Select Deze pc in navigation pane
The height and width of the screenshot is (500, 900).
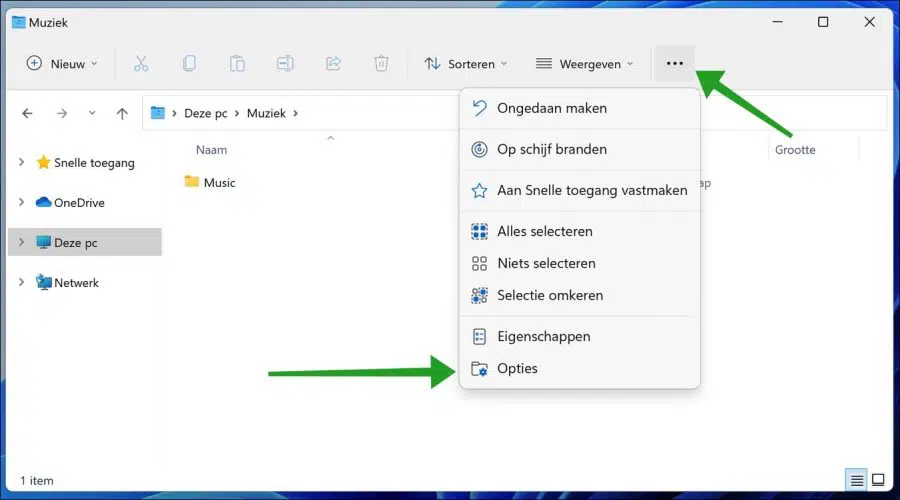click(85, 242)
